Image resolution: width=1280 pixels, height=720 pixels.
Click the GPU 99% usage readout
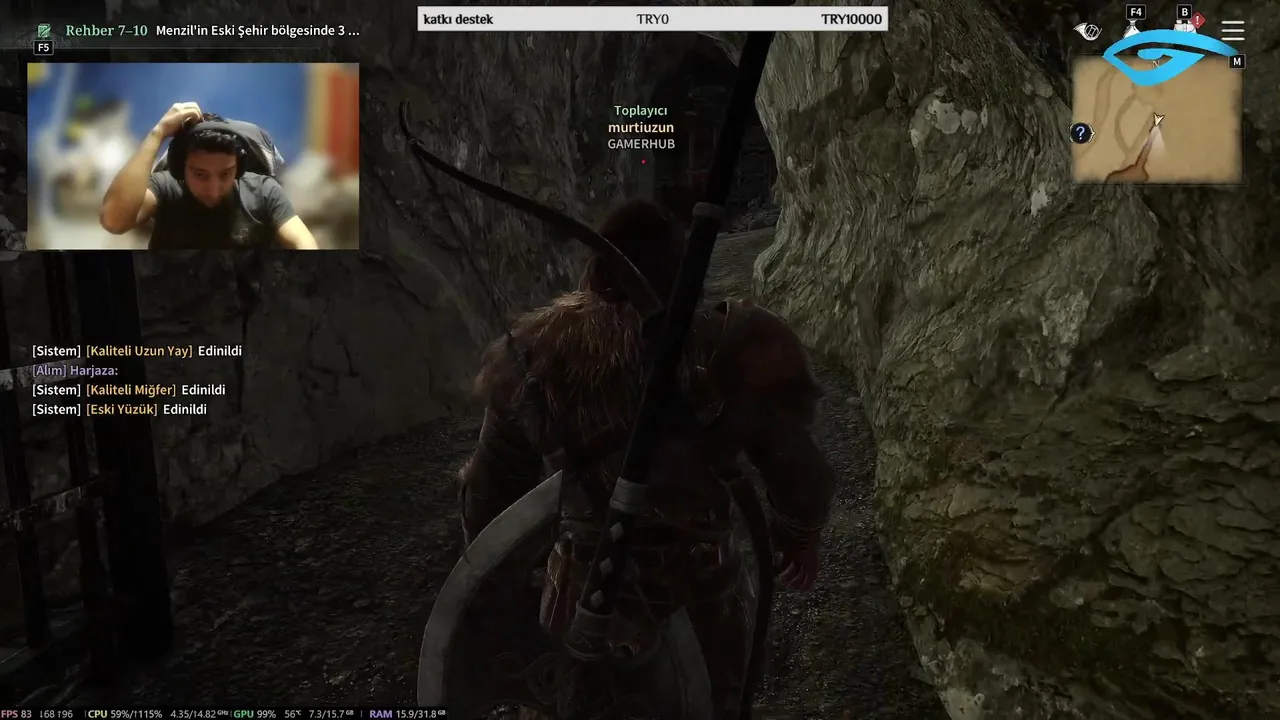(254, 714)
